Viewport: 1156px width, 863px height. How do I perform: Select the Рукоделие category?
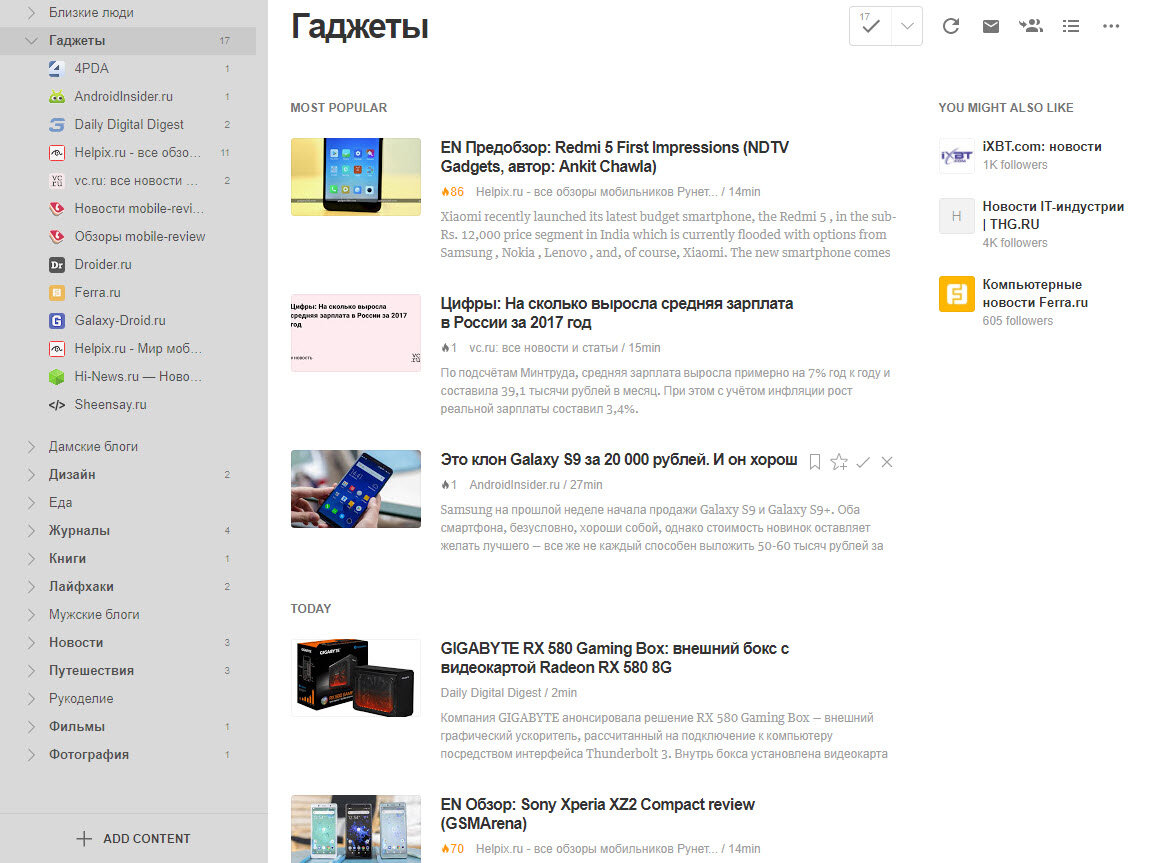(x=81, y=699)
